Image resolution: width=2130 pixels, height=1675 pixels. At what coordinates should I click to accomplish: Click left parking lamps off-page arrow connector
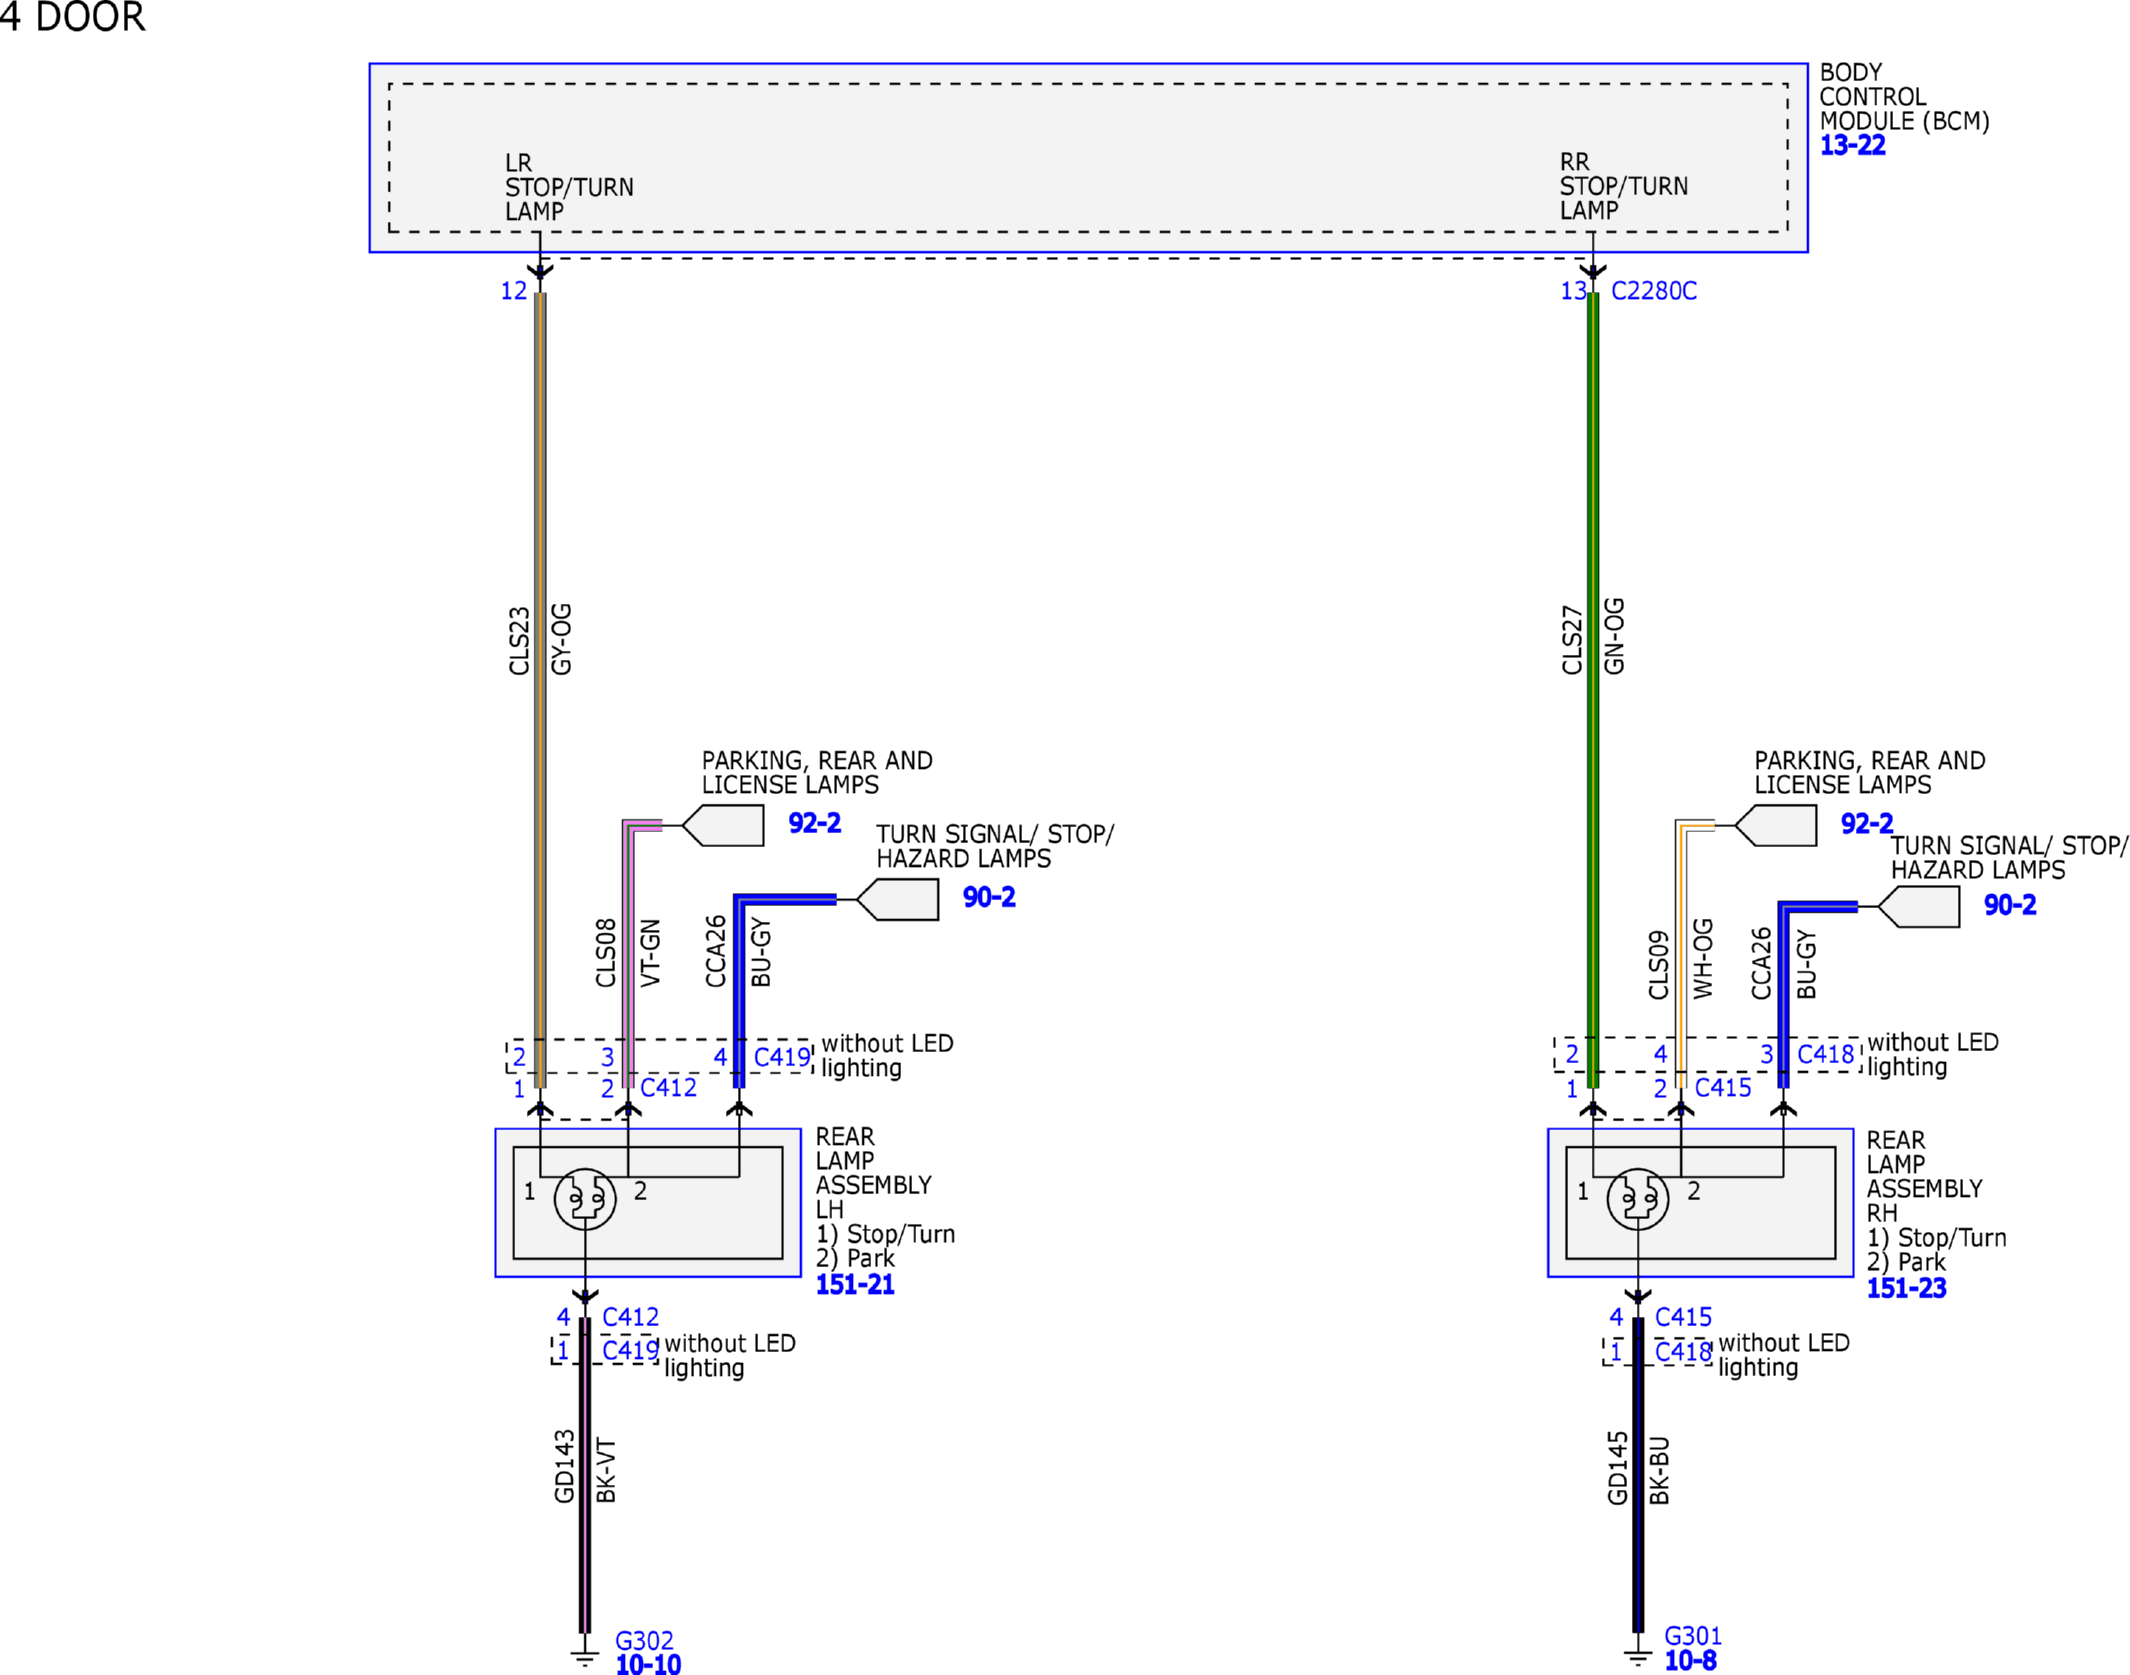723,826
